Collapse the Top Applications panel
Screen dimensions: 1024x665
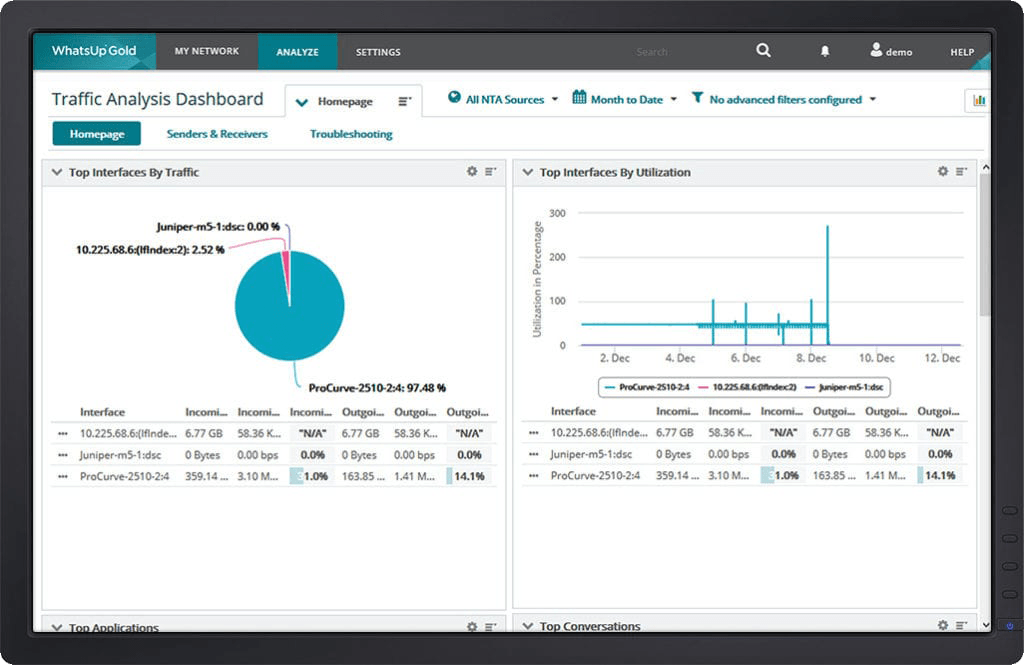tap(57, 625)
